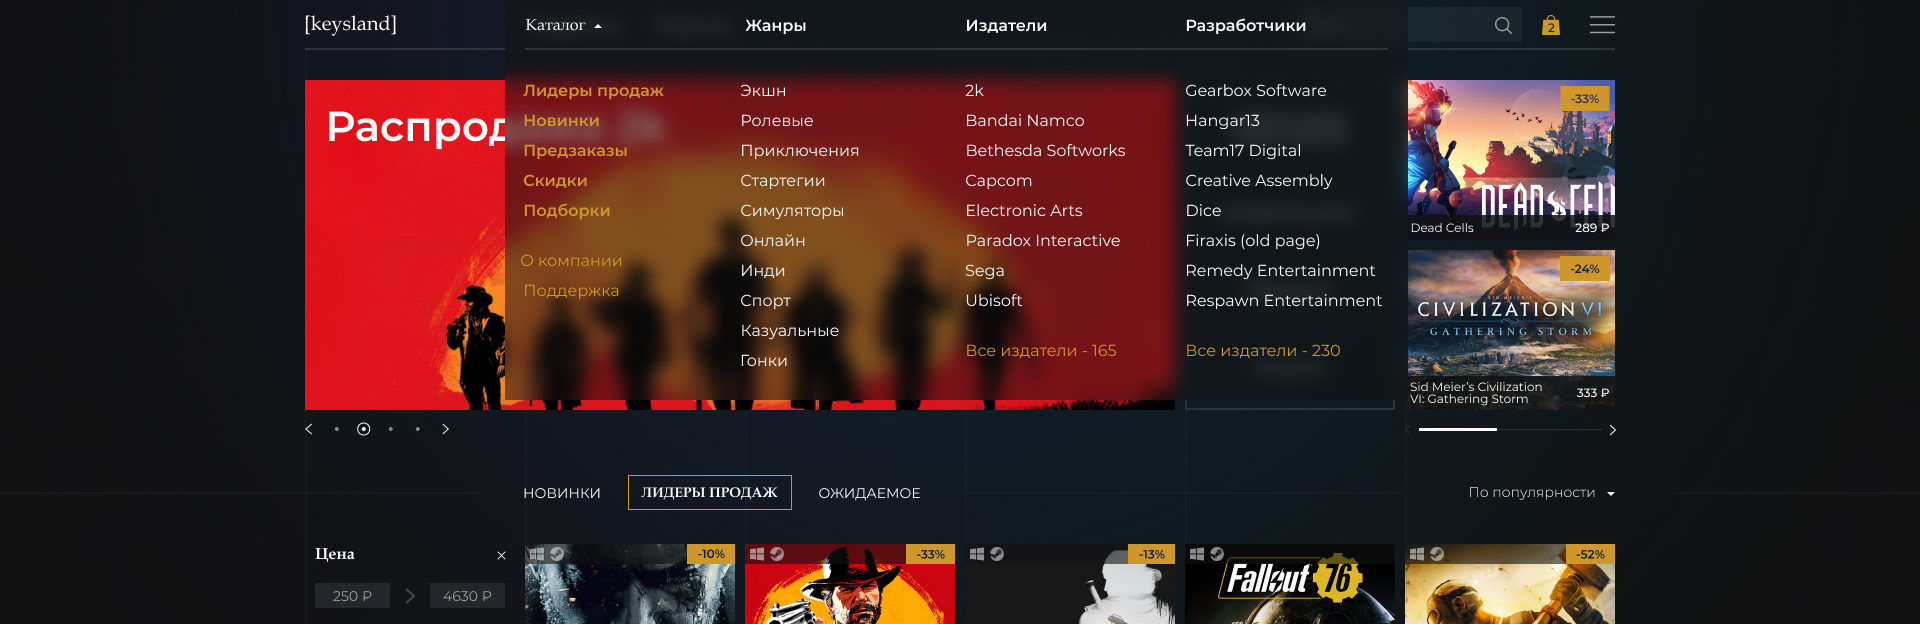Open the Dead Cells game card
The height and width of the screenshot is (624, 1920).
(1511, 158)
